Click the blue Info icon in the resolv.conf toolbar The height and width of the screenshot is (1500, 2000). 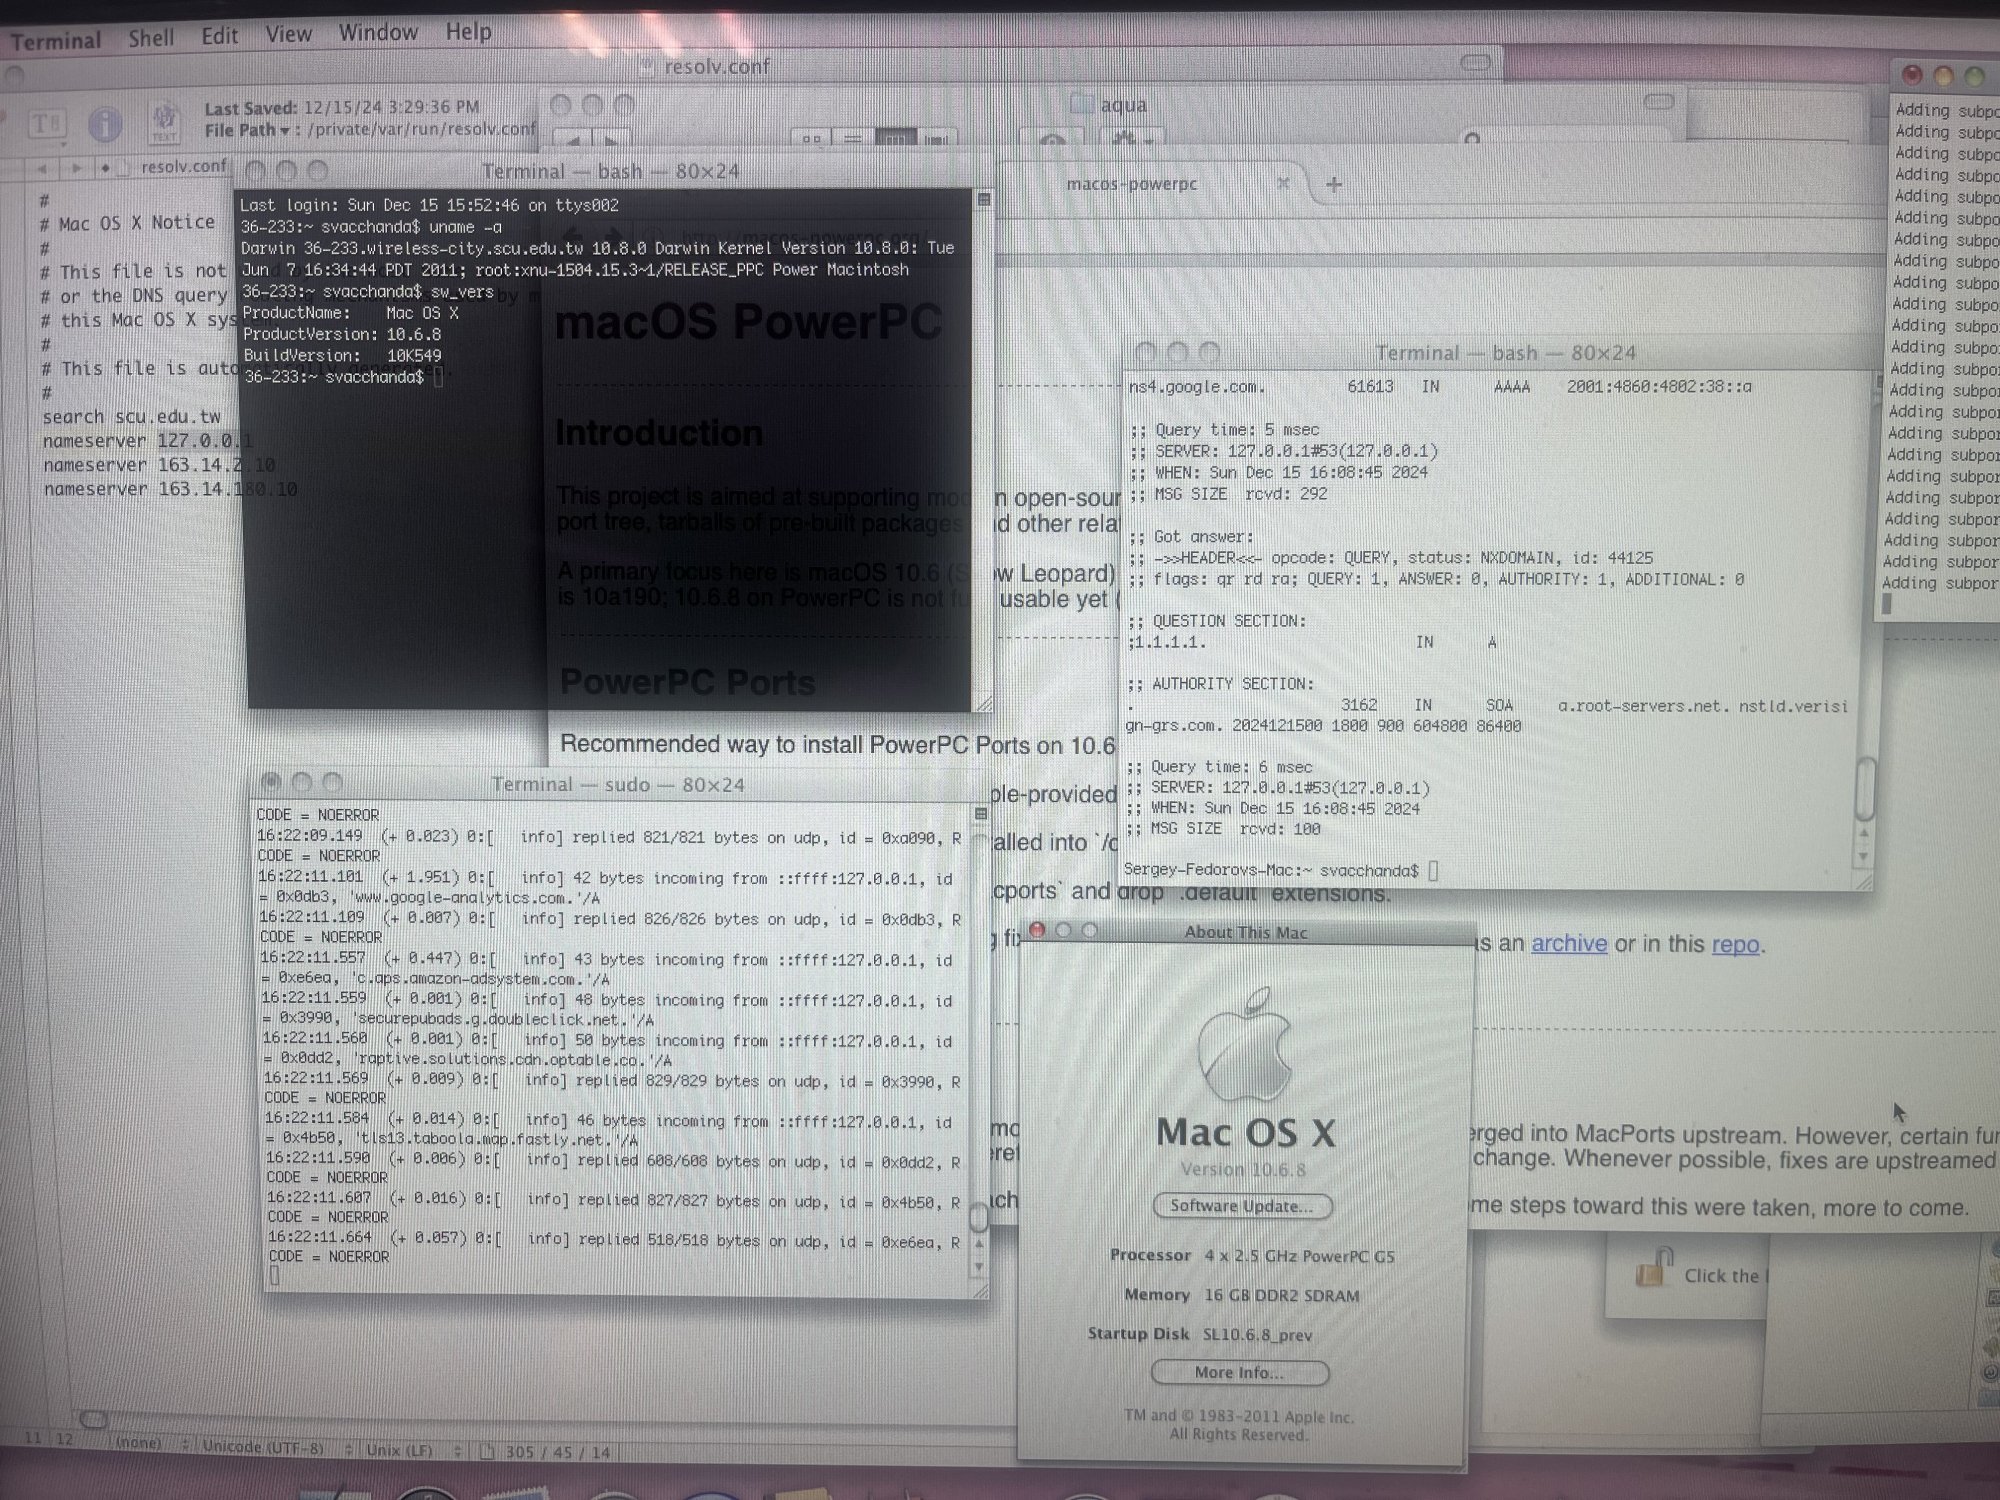[105, 124]
